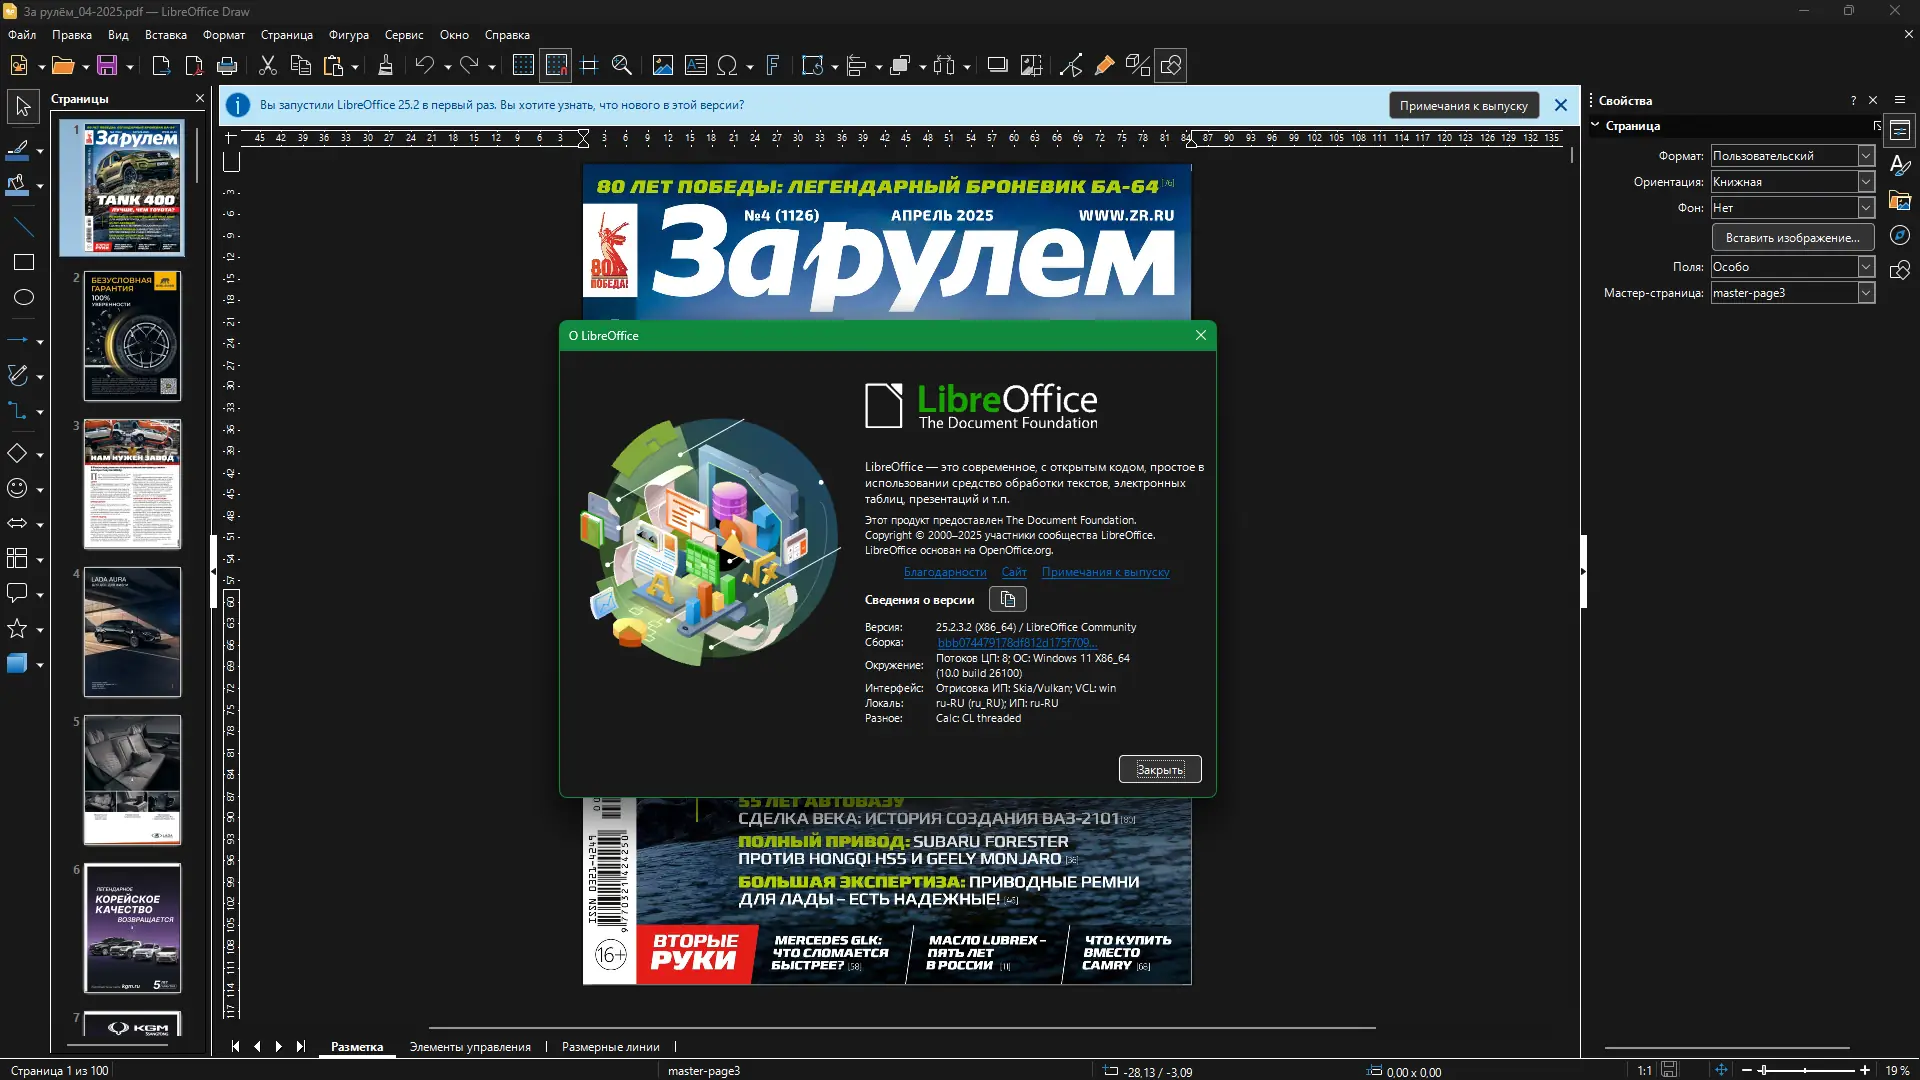Select the Rectangle tool in left toolbar
The image size is (1920, 1080).
coord(23,262)
